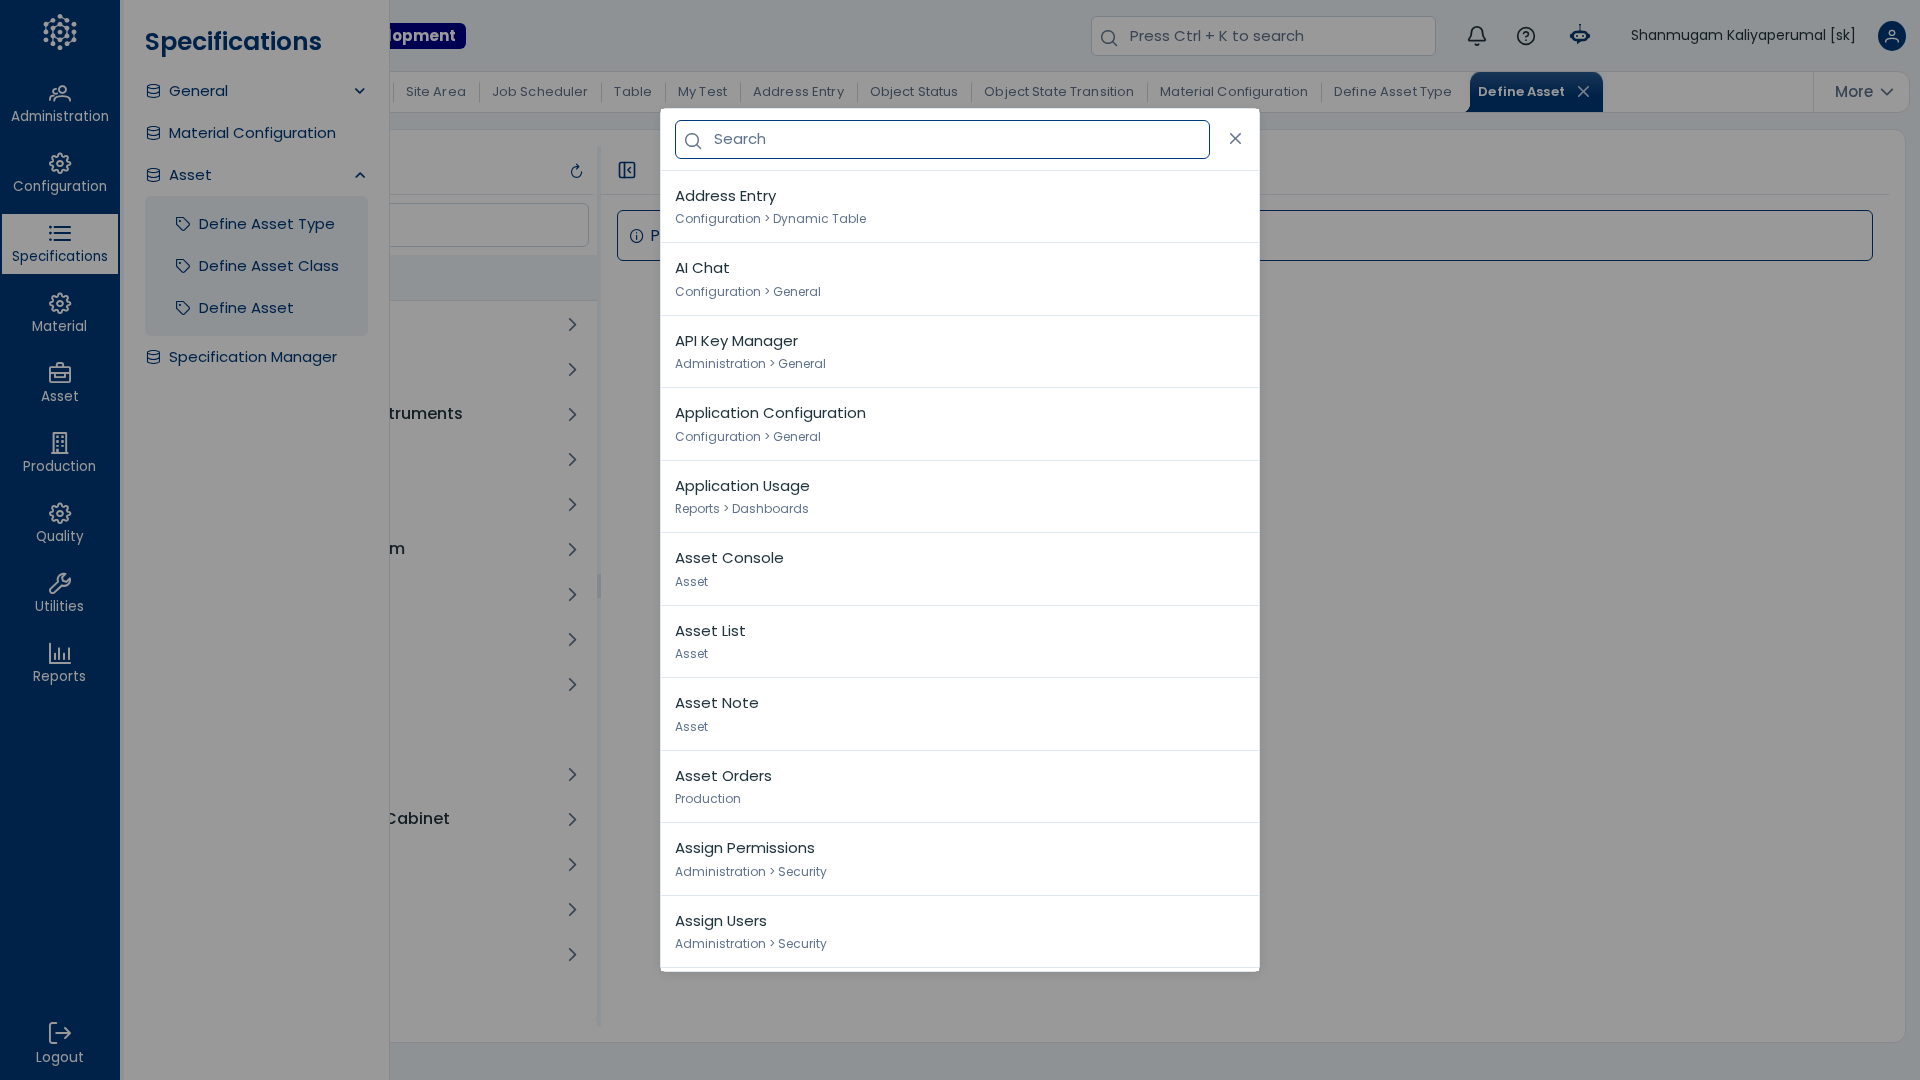The height and width of the screenshot is (1080, 1920).
Task: Expand the tree row ending in 'm'
Action: click(572, 550)
